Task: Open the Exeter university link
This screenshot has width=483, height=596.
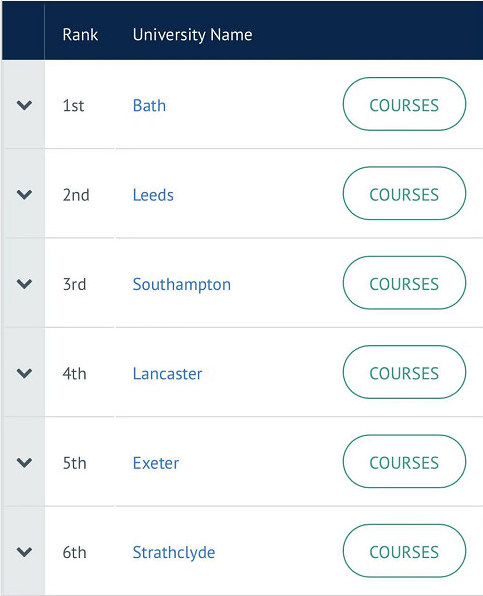Action: point(156,463)
